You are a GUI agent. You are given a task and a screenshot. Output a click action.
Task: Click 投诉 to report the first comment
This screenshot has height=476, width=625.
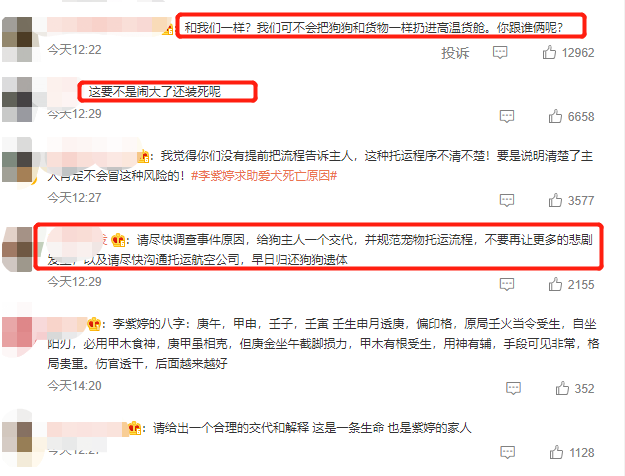pos(455,53)
